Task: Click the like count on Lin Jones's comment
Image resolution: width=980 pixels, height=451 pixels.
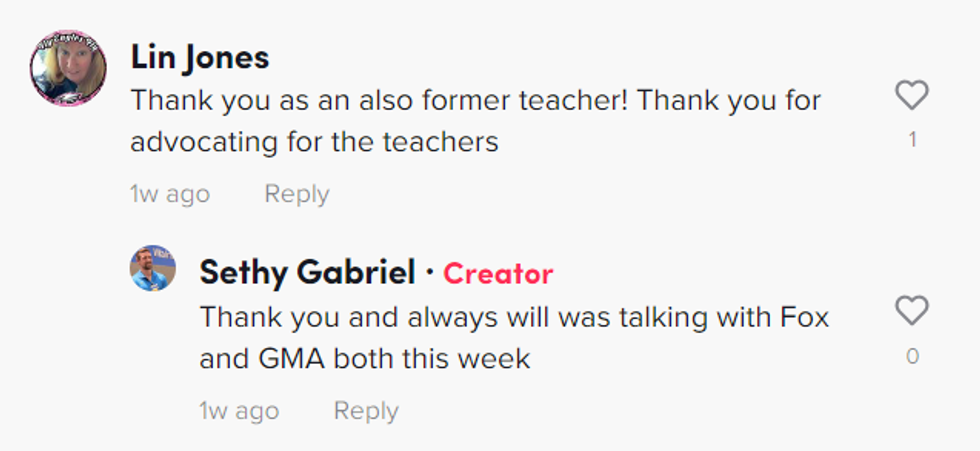Action: coord(912,141)
